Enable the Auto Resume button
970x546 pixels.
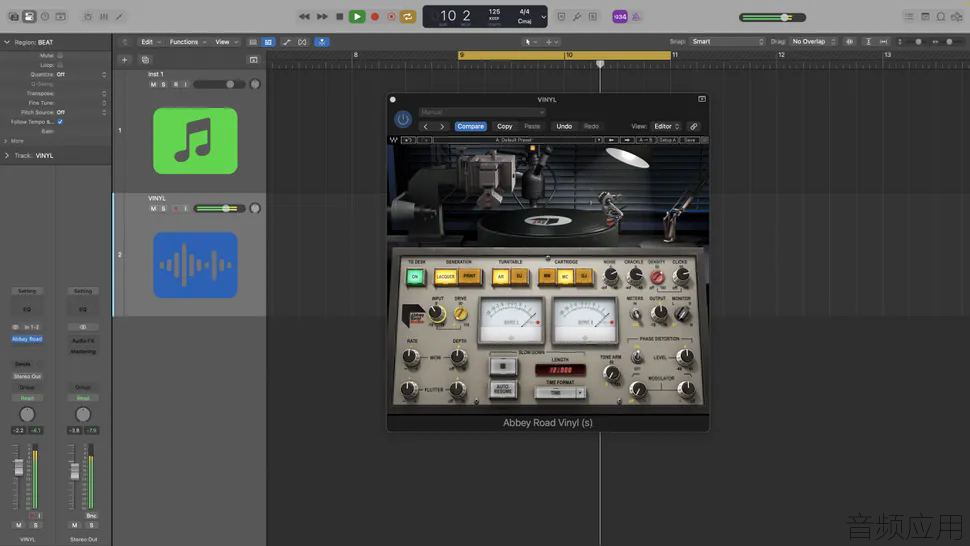coord(503,390)
